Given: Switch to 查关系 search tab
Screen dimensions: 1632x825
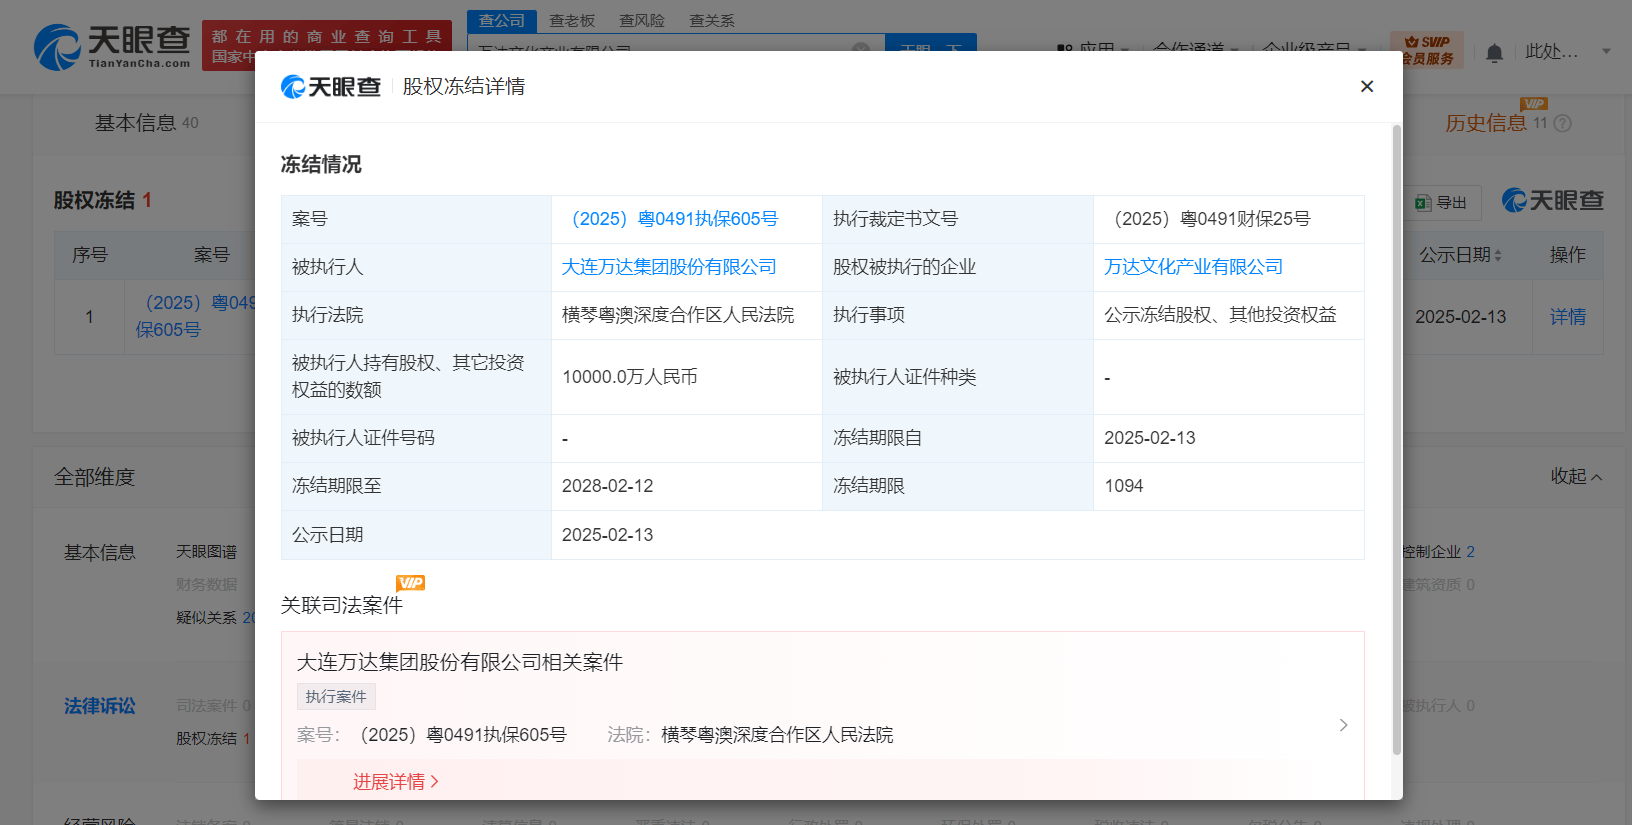Looking at the screenshot, I should pyautogui.click(x=712, y=20).
